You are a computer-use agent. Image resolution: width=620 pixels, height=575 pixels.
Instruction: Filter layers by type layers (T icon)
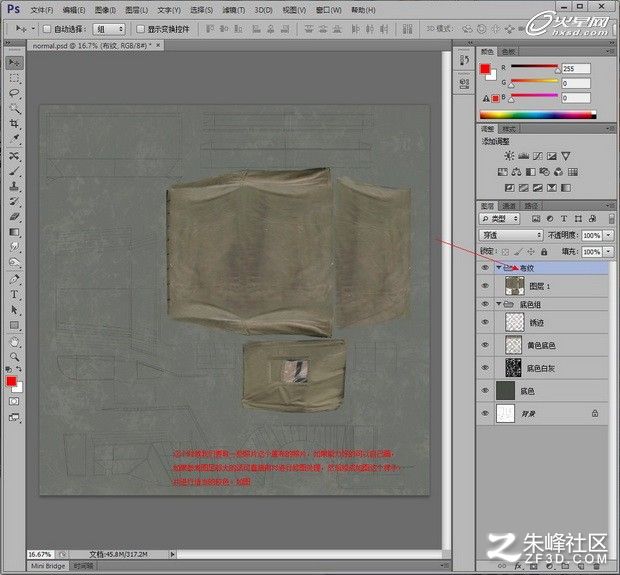click(564, 218)
